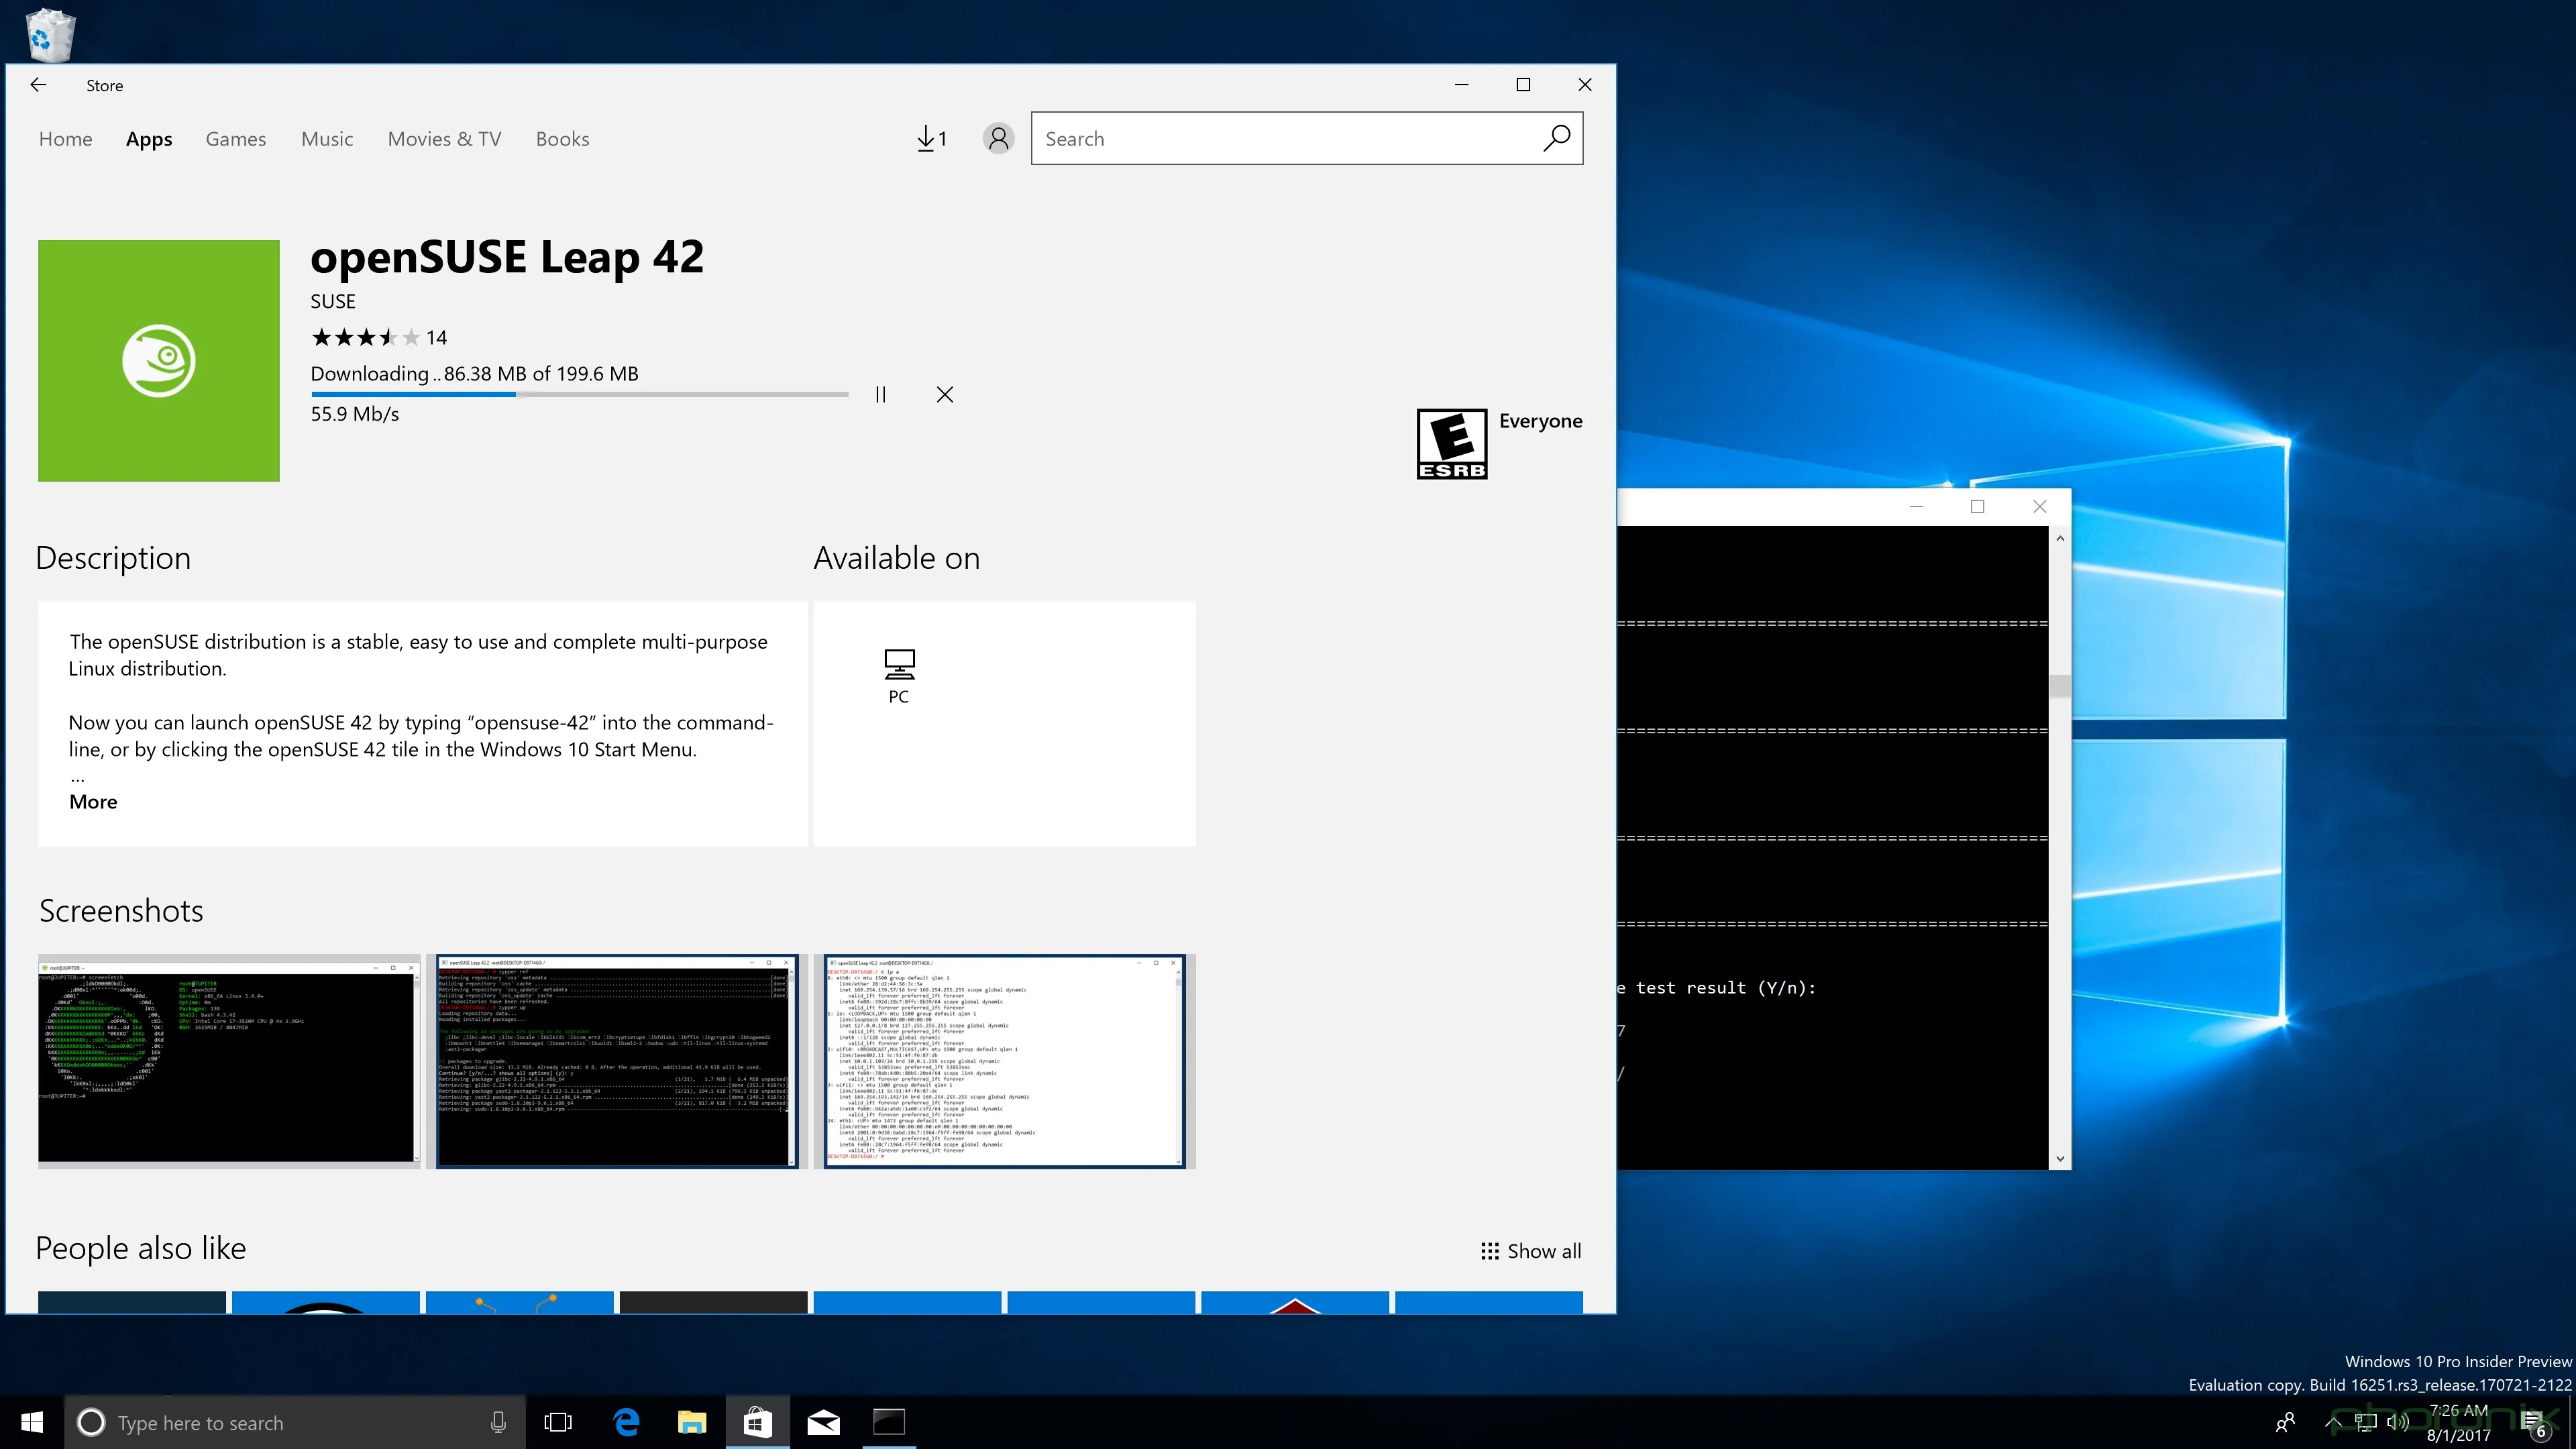
Task: Click the download speed 55.9 Mb/s text
Action: 354,414
